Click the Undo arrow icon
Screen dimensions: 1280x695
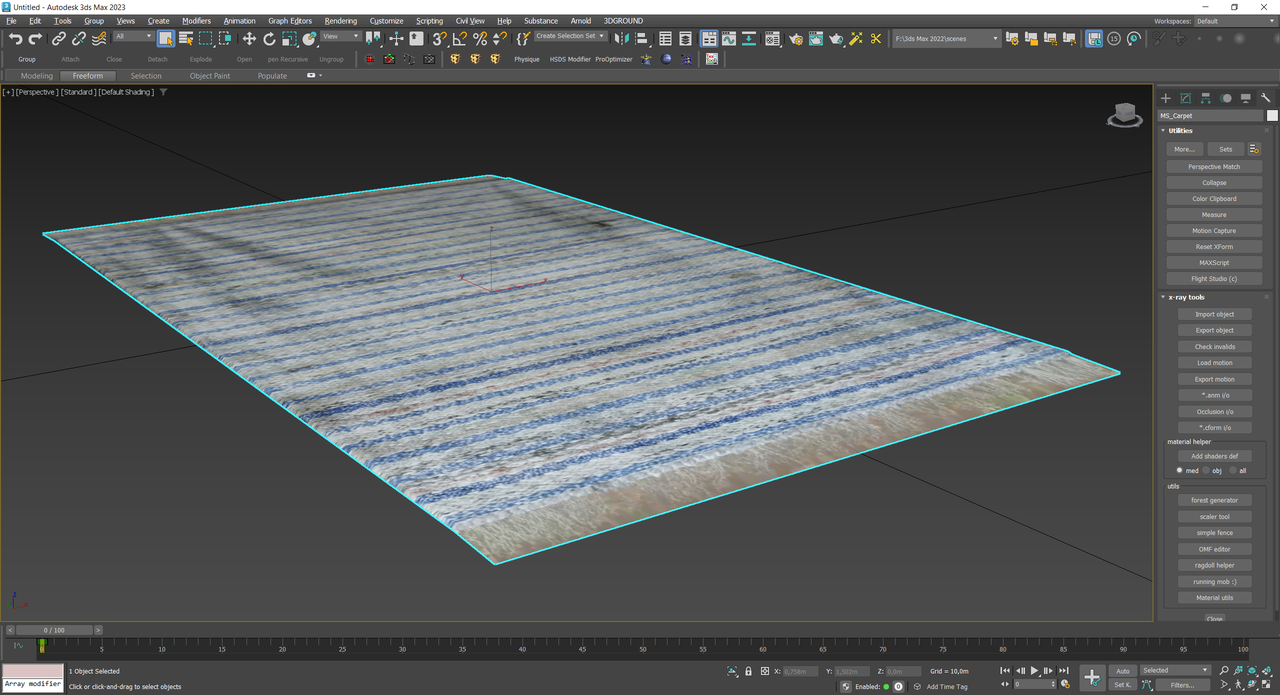click(x=15, y=39)
